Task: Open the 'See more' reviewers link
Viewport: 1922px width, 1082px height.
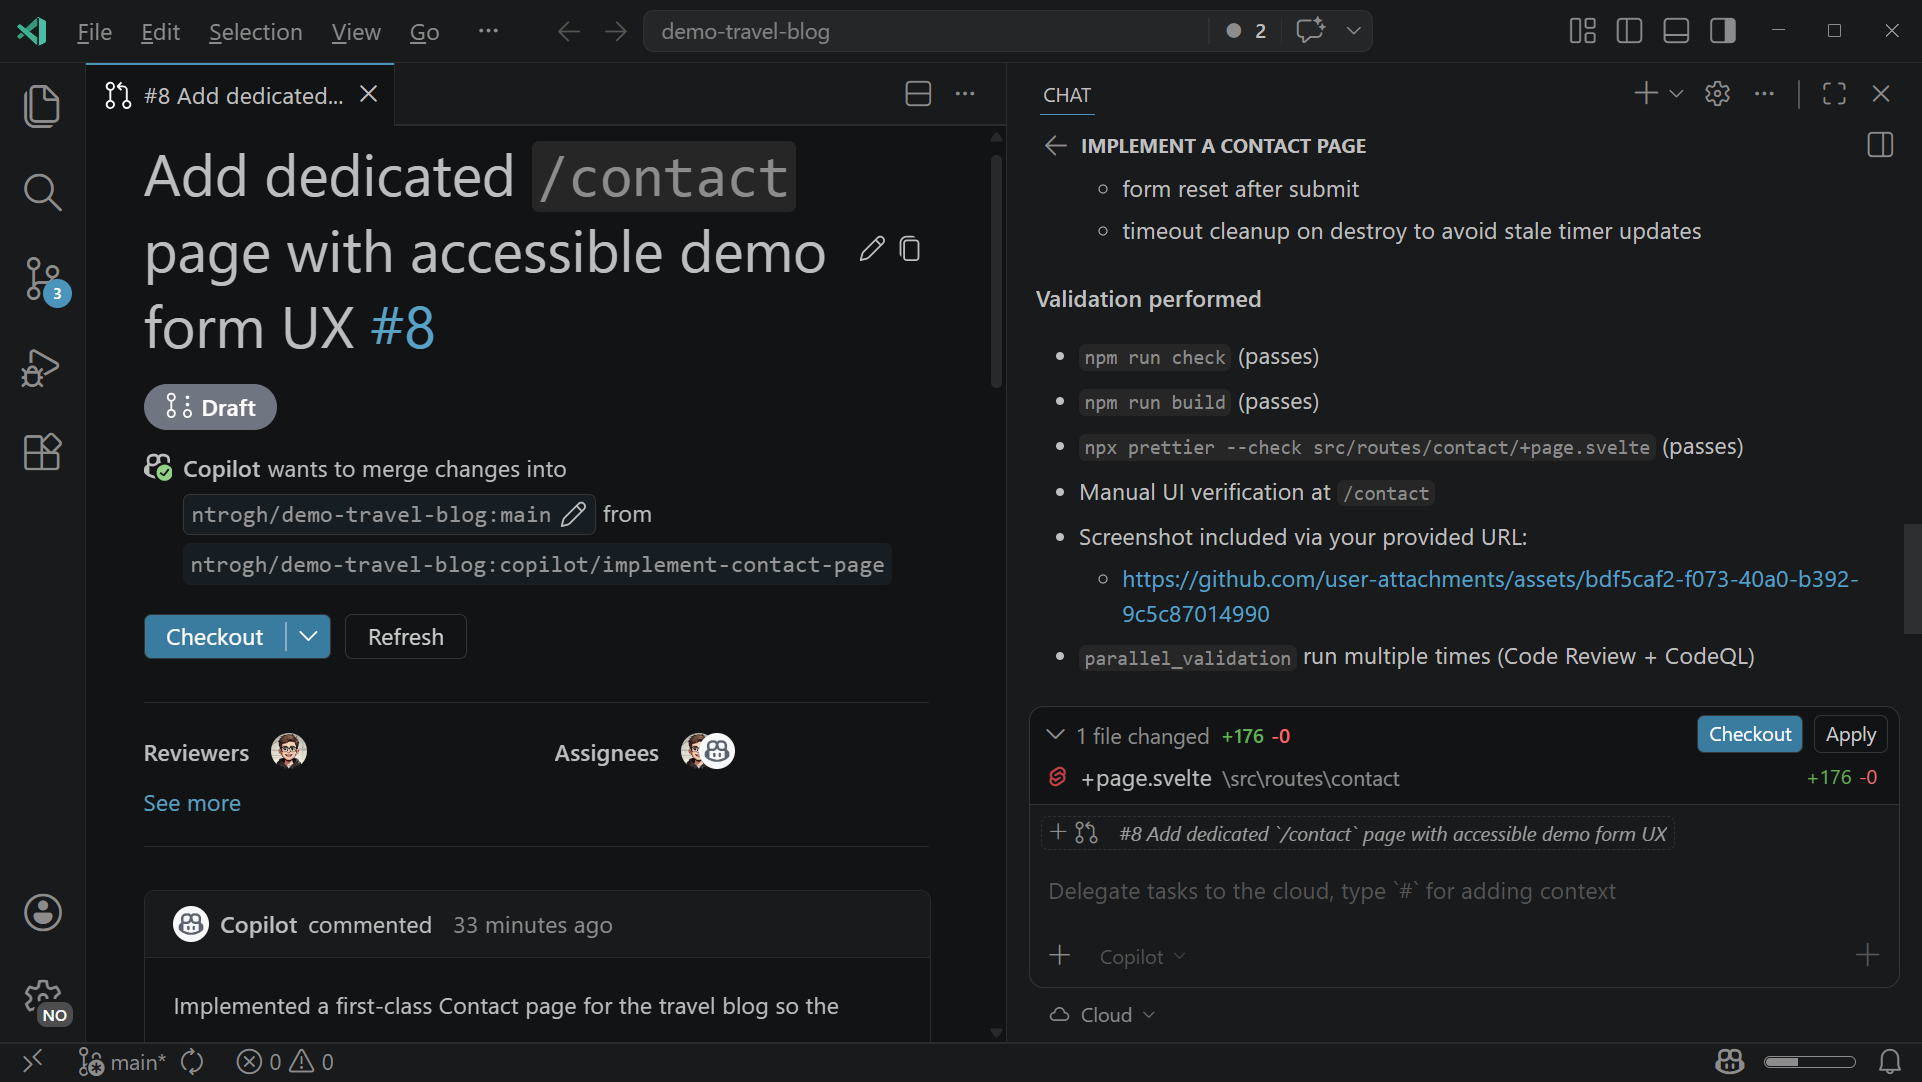Action: click(x=191, y=802)
